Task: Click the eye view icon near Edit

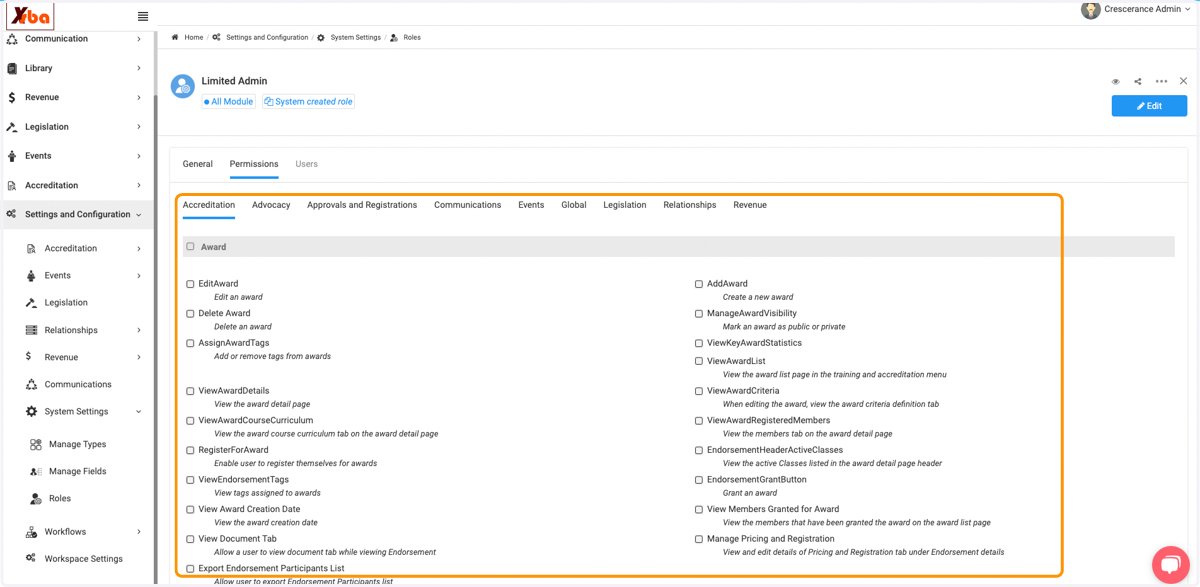Action: point(1116,82)
